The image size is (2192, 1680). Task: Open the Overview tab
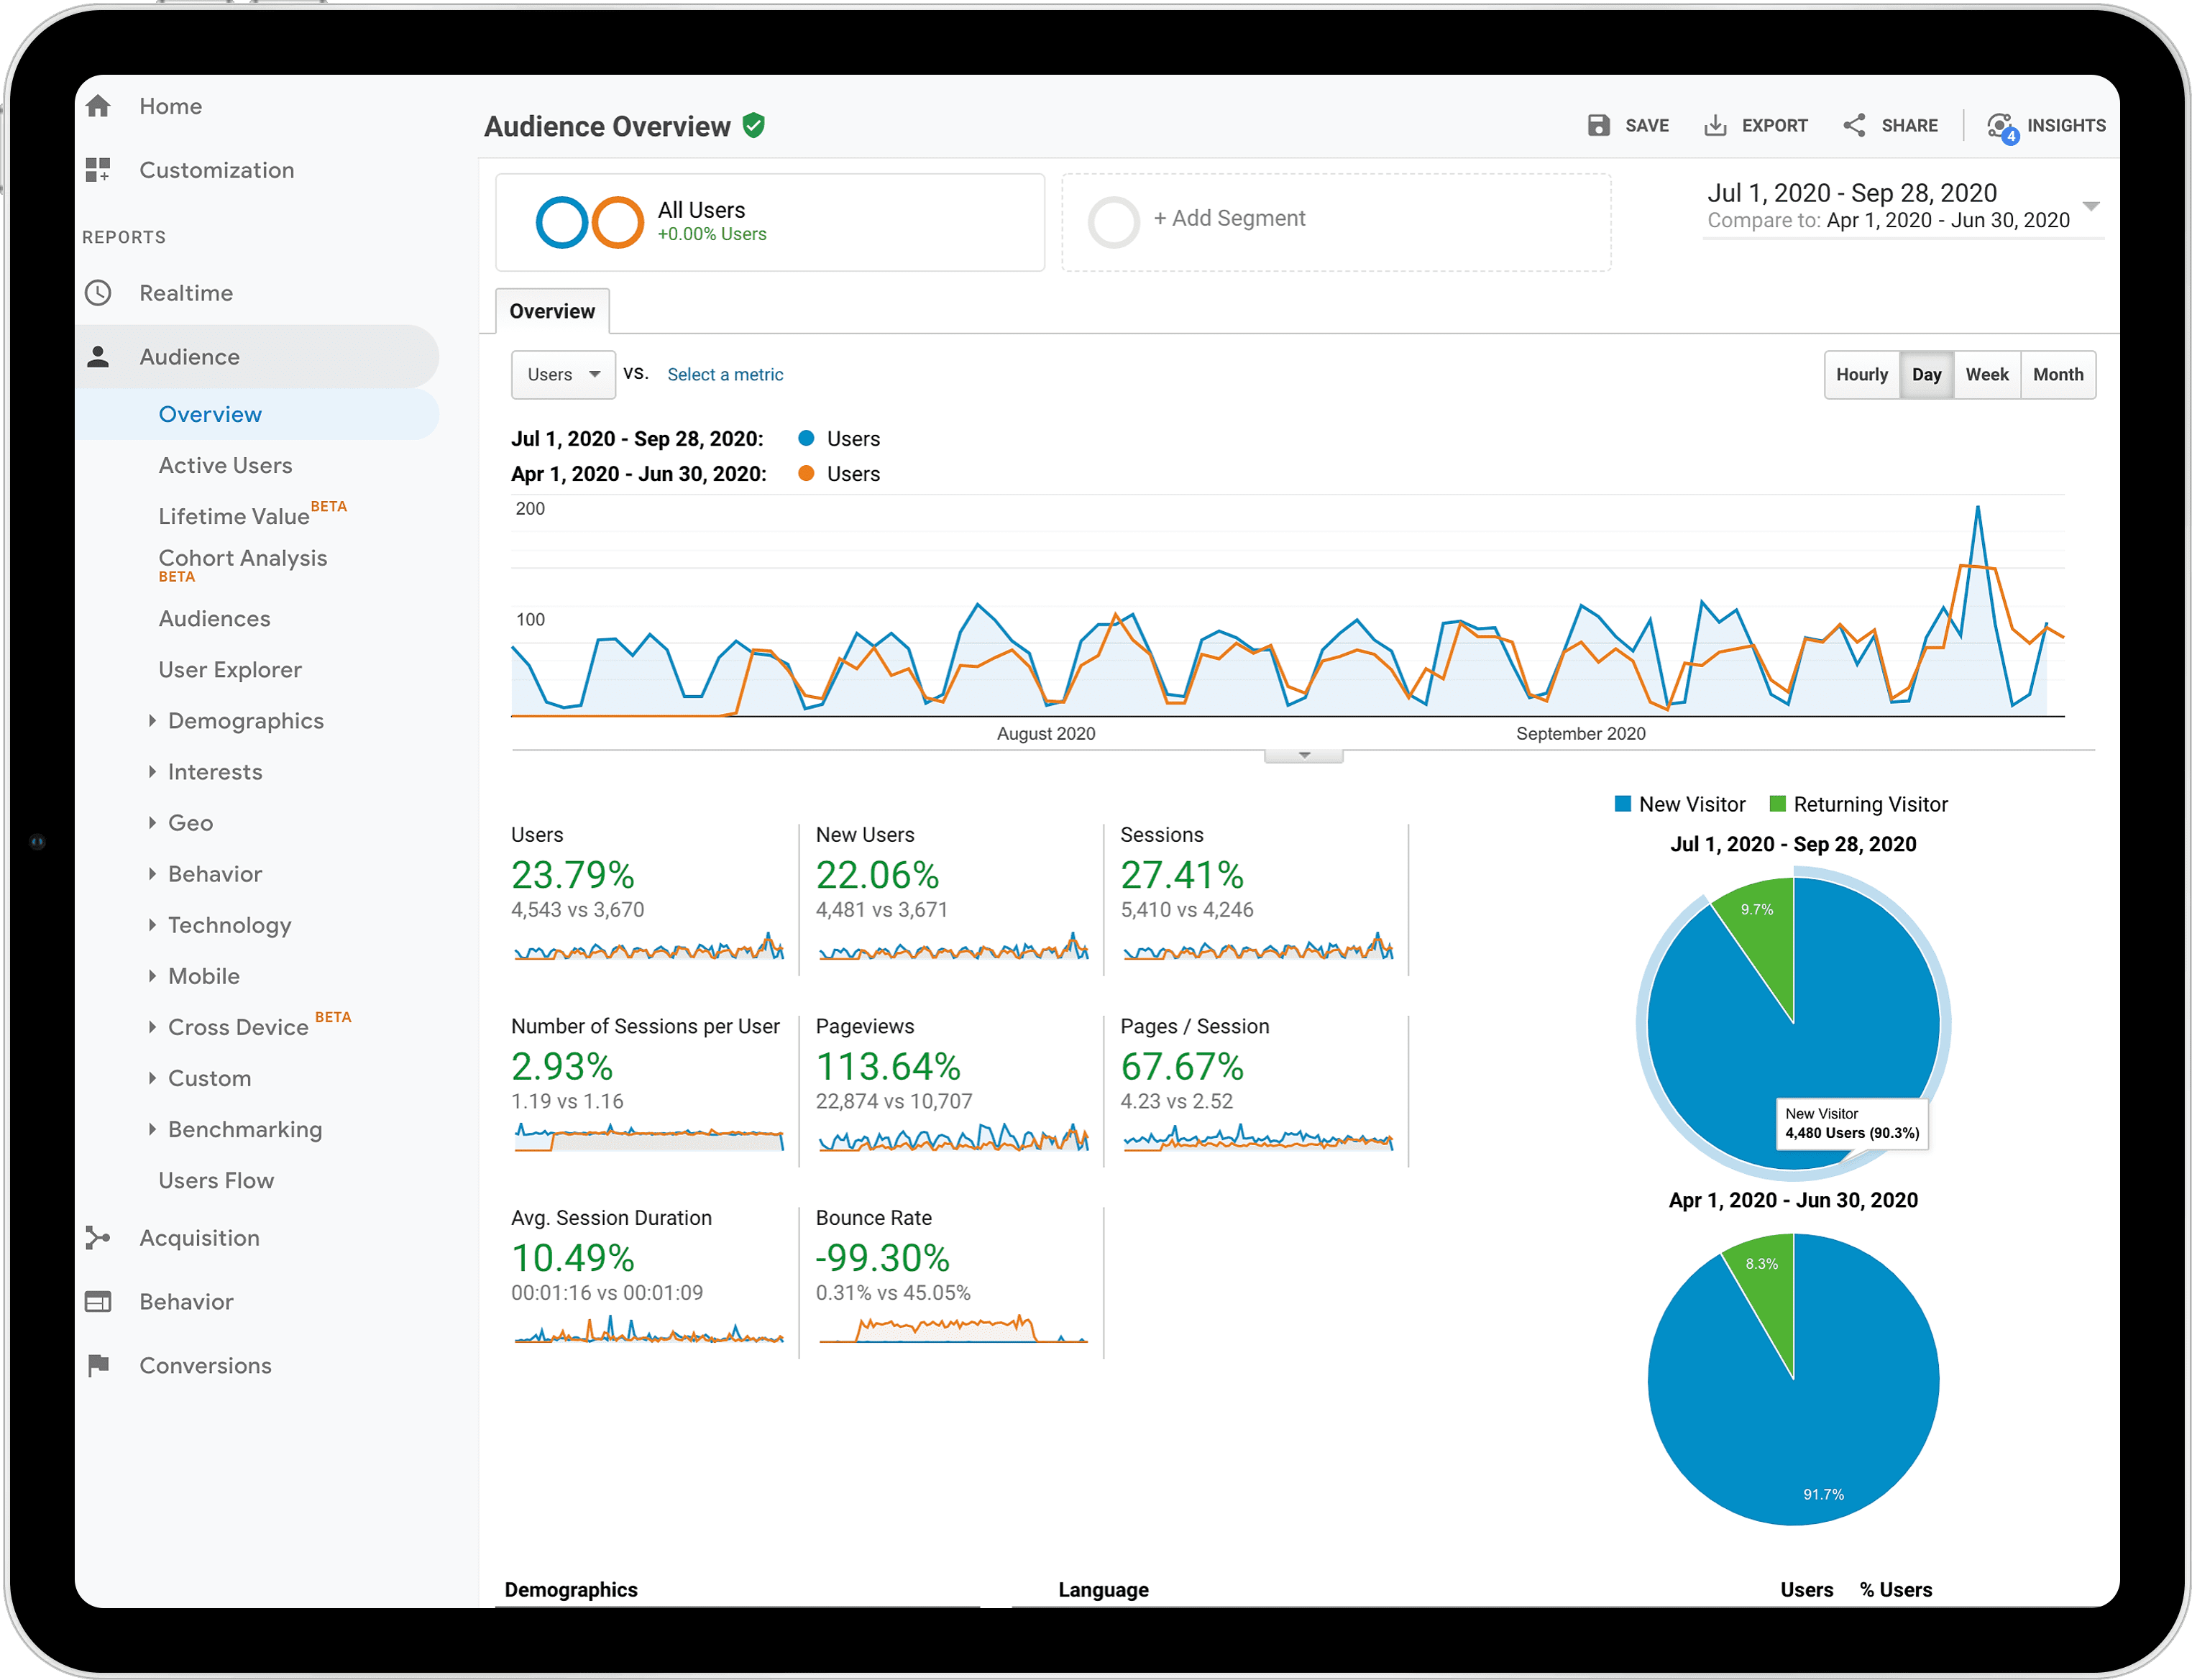click(x=552, y=311)
